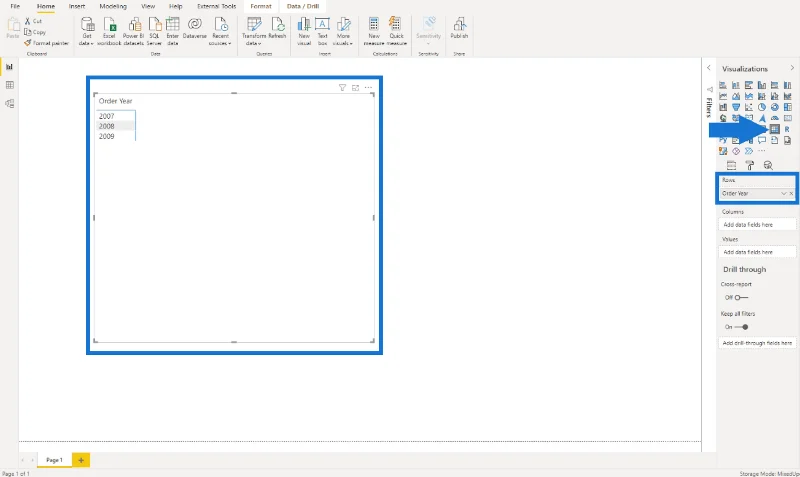Choose the Area chart visual
This screenshot has height=477, width=800.
(x=736, y=96)
